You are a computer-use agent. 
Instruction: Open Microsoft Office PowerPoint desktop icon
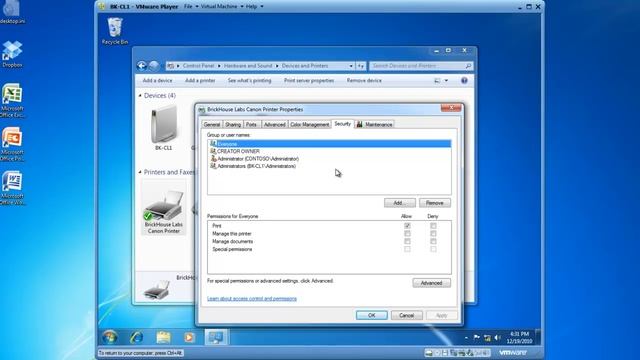pos(12,144)
